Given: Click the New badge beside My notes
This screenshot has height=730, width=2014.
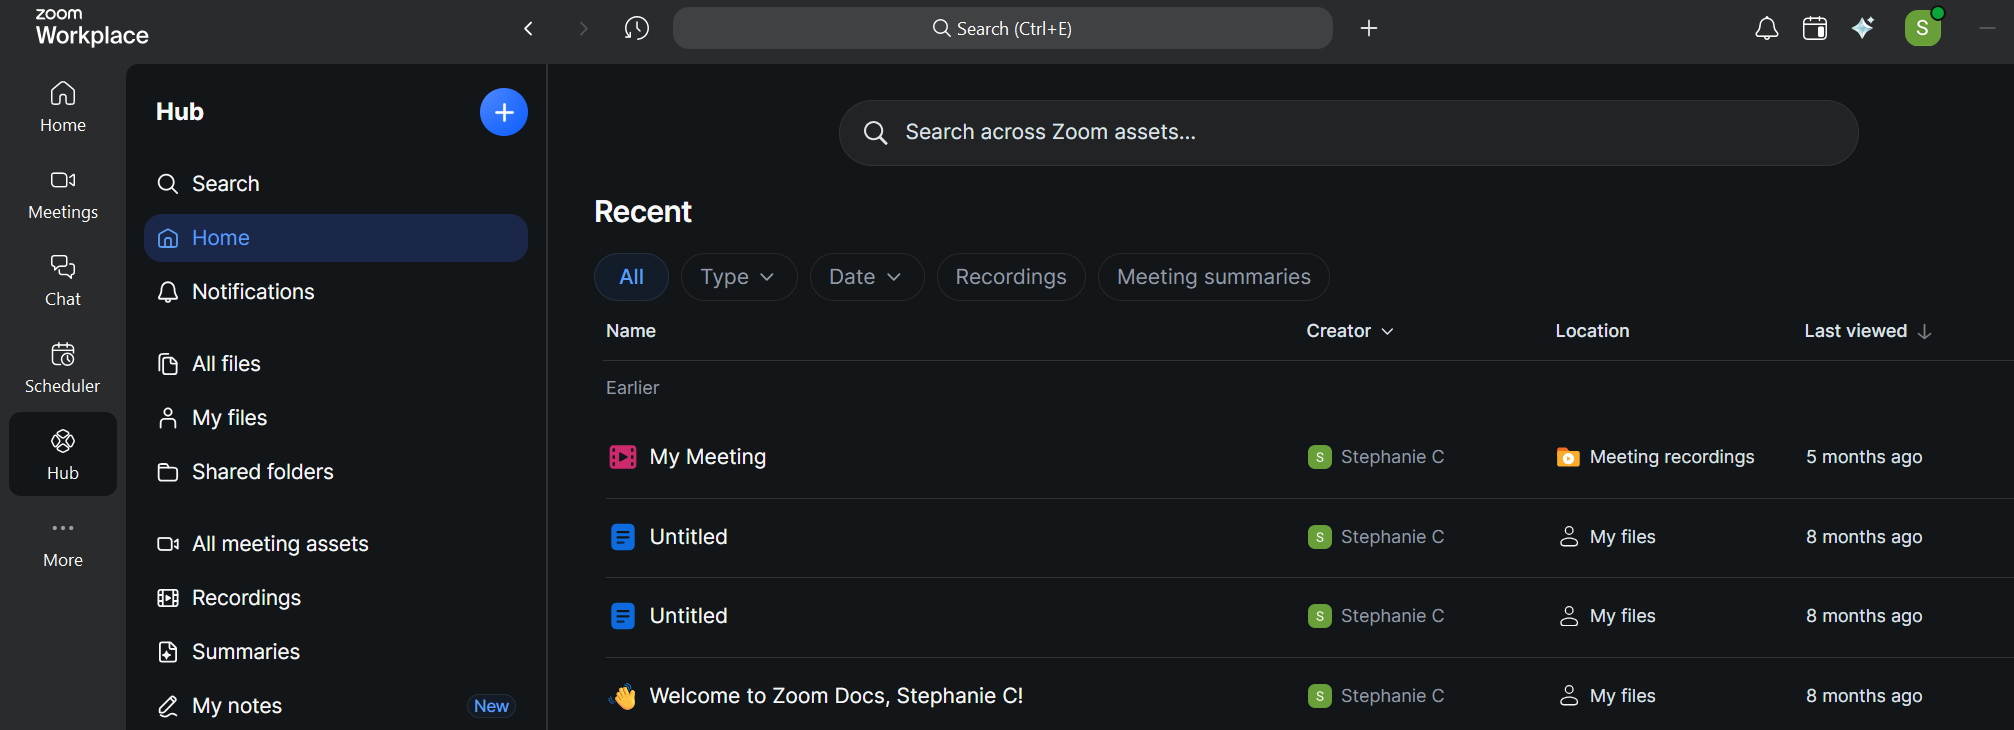Looking at the screenshot, I should 491,706.
